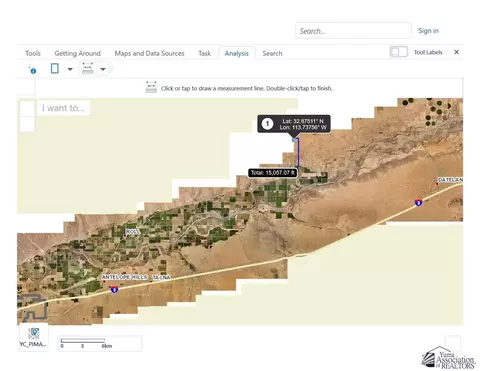Click the ANTELOPE HILLS map label
The width and height of the screenshot is (480, 371).
[124, 277]
